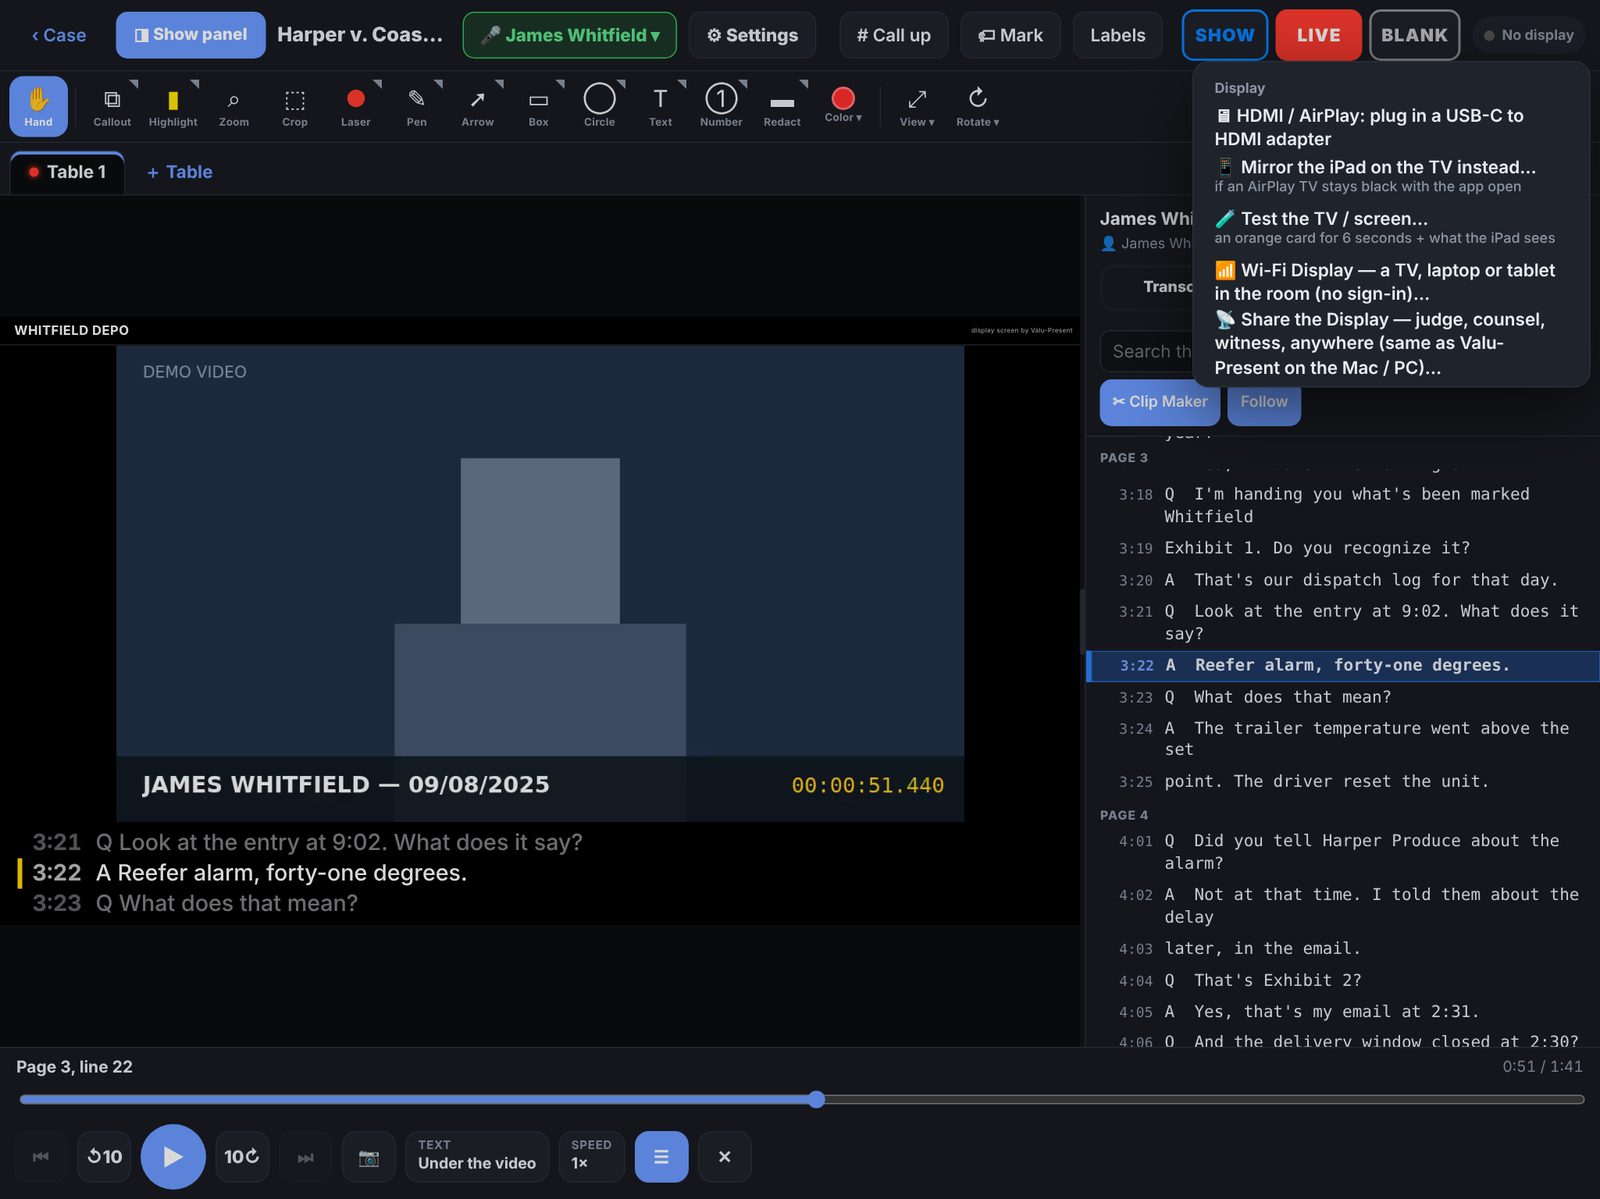Screen dimensions: 1600x1199
Task: Go back to Case
Action: (x=58, y=35)
